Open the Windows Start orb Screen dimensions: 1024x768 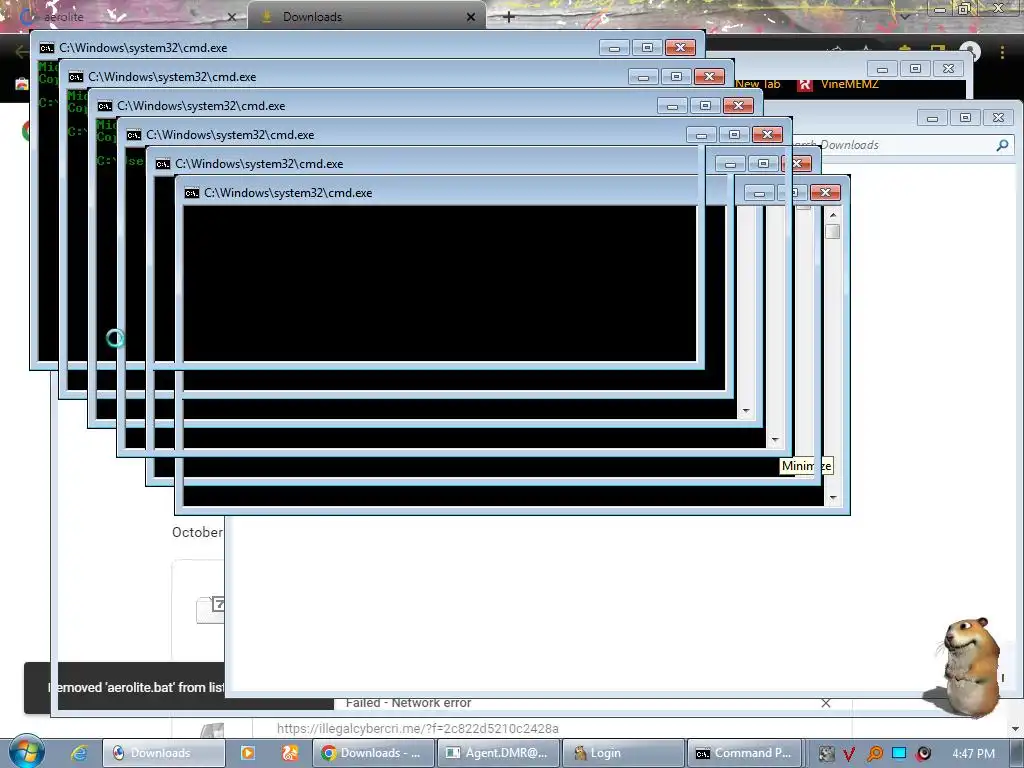click(27, 752)
